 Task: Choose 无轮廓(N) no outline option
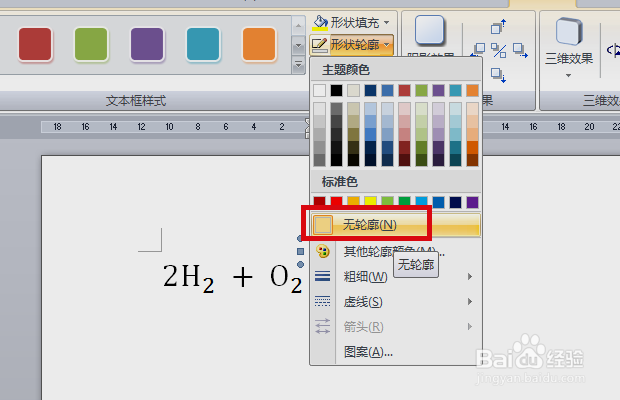395,225
